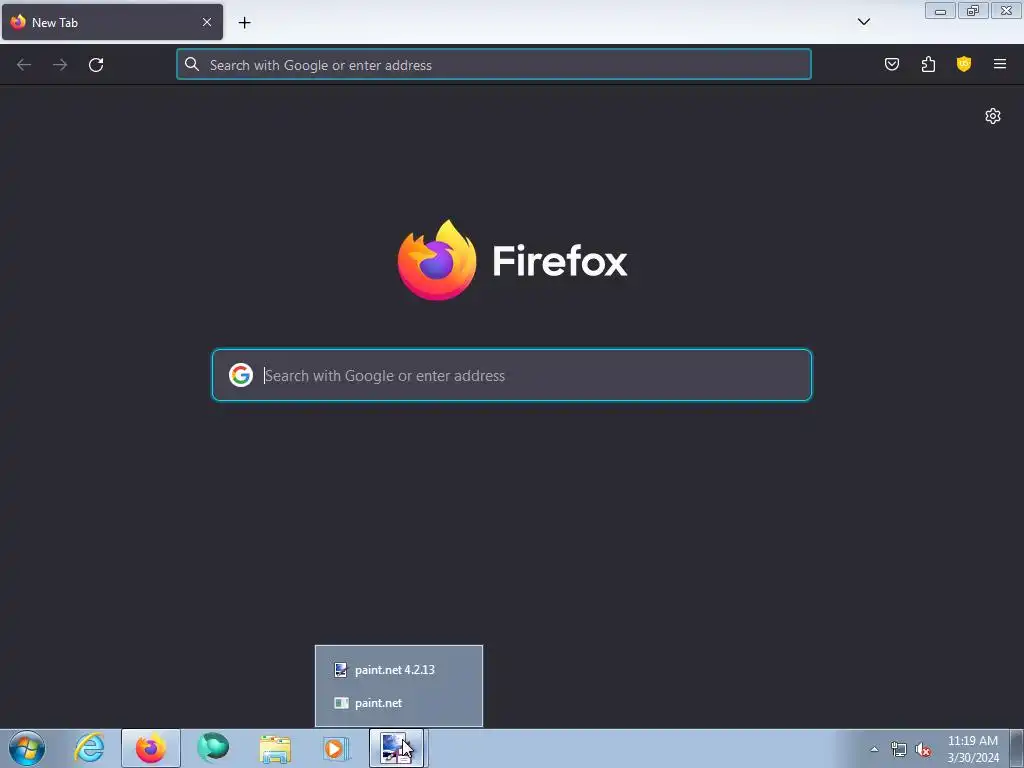Open New Tab personalize gear
This screenshot has height=768, width=1024.
[993, 116]
